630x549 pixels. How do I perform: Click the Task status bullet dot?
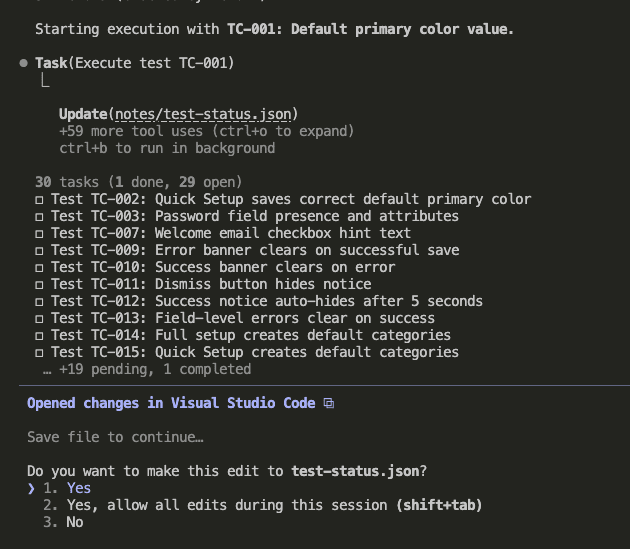click(24, 63)
